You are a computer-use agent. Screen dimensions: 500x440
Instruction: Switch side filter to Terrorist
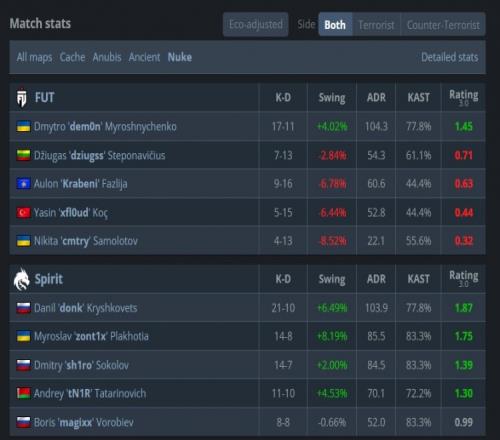[376, 24]
